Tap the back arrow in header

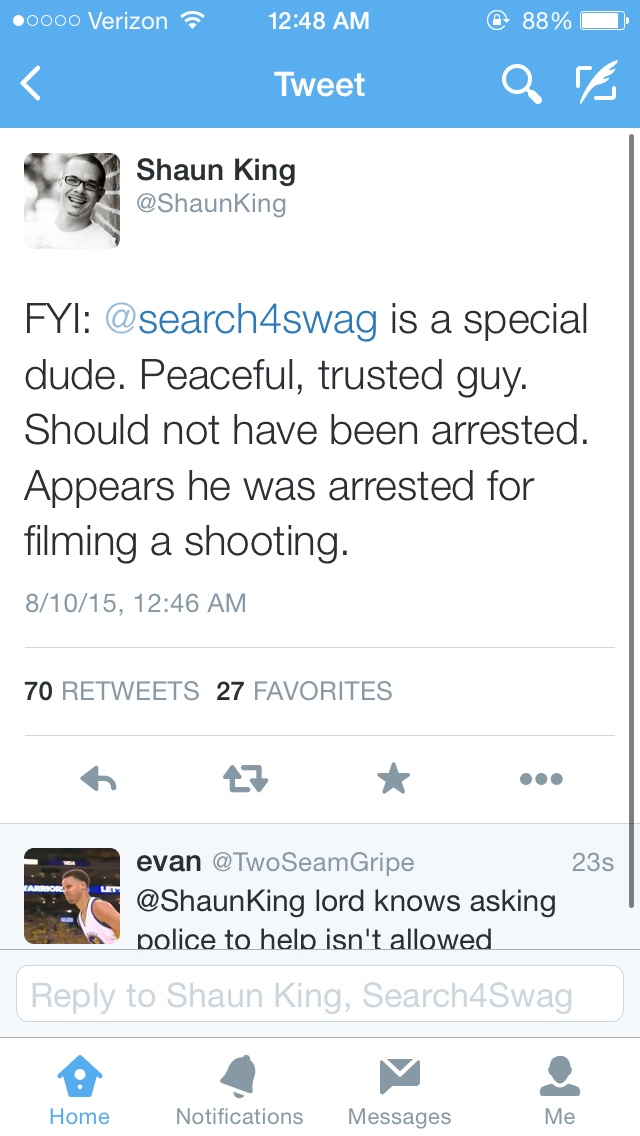[32, 85]
